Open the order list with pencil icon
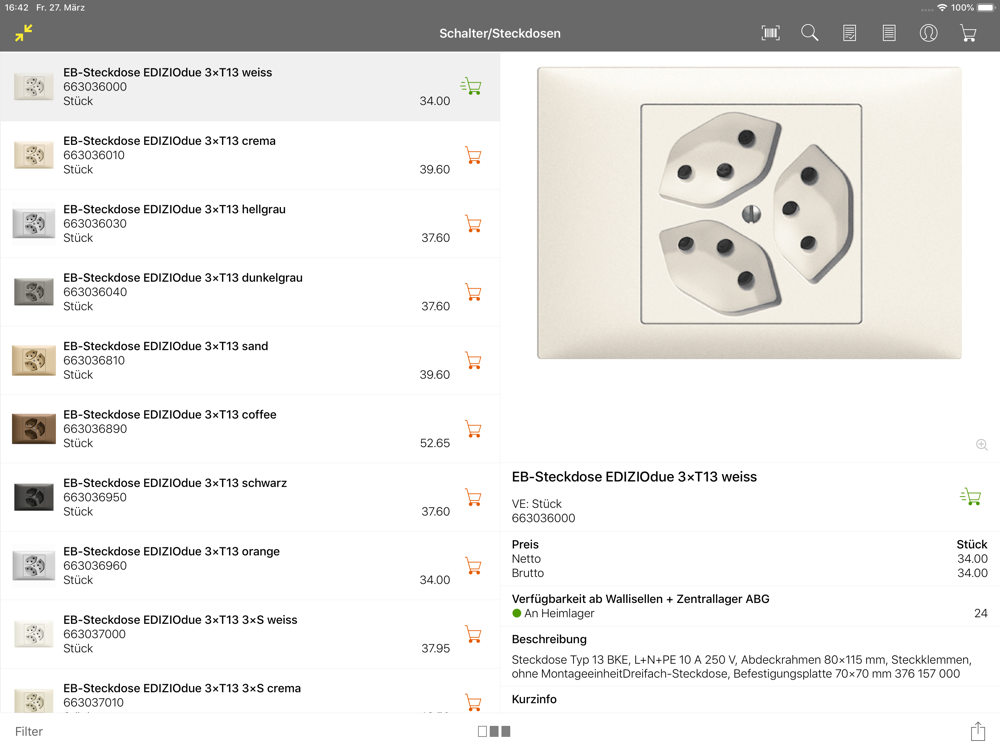The height and width of the screenshot is (750, 1000). (849, 33)
